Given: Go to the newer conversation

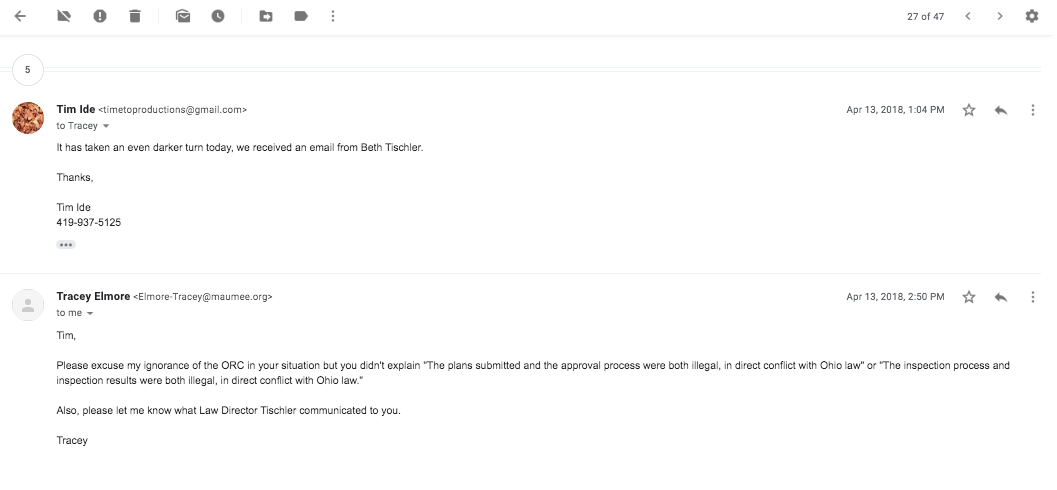Looking at the screenshot, I should (x=967, y=16).
